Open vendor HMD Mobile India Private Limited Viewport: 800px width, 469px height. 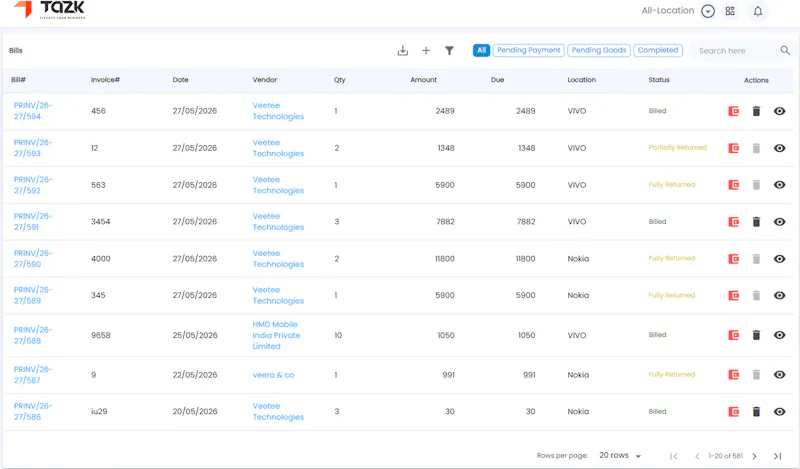tap(276, 335)
